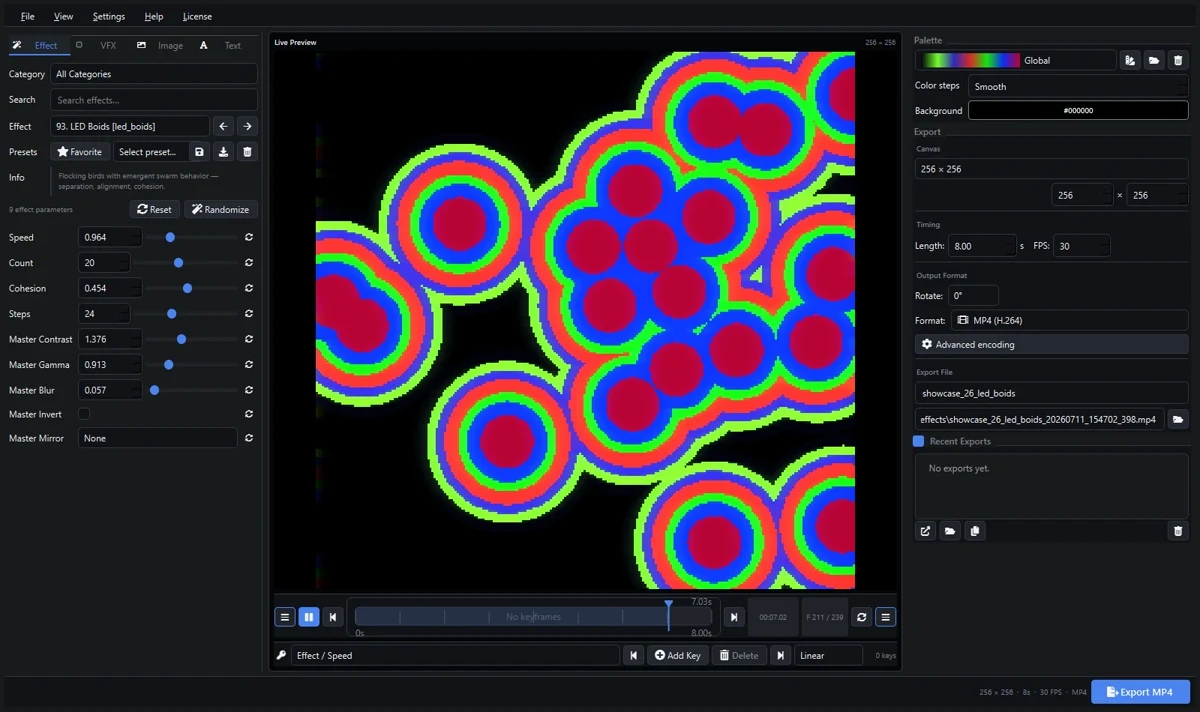
Task: Switch to the VFX tab
Action: 97,45
